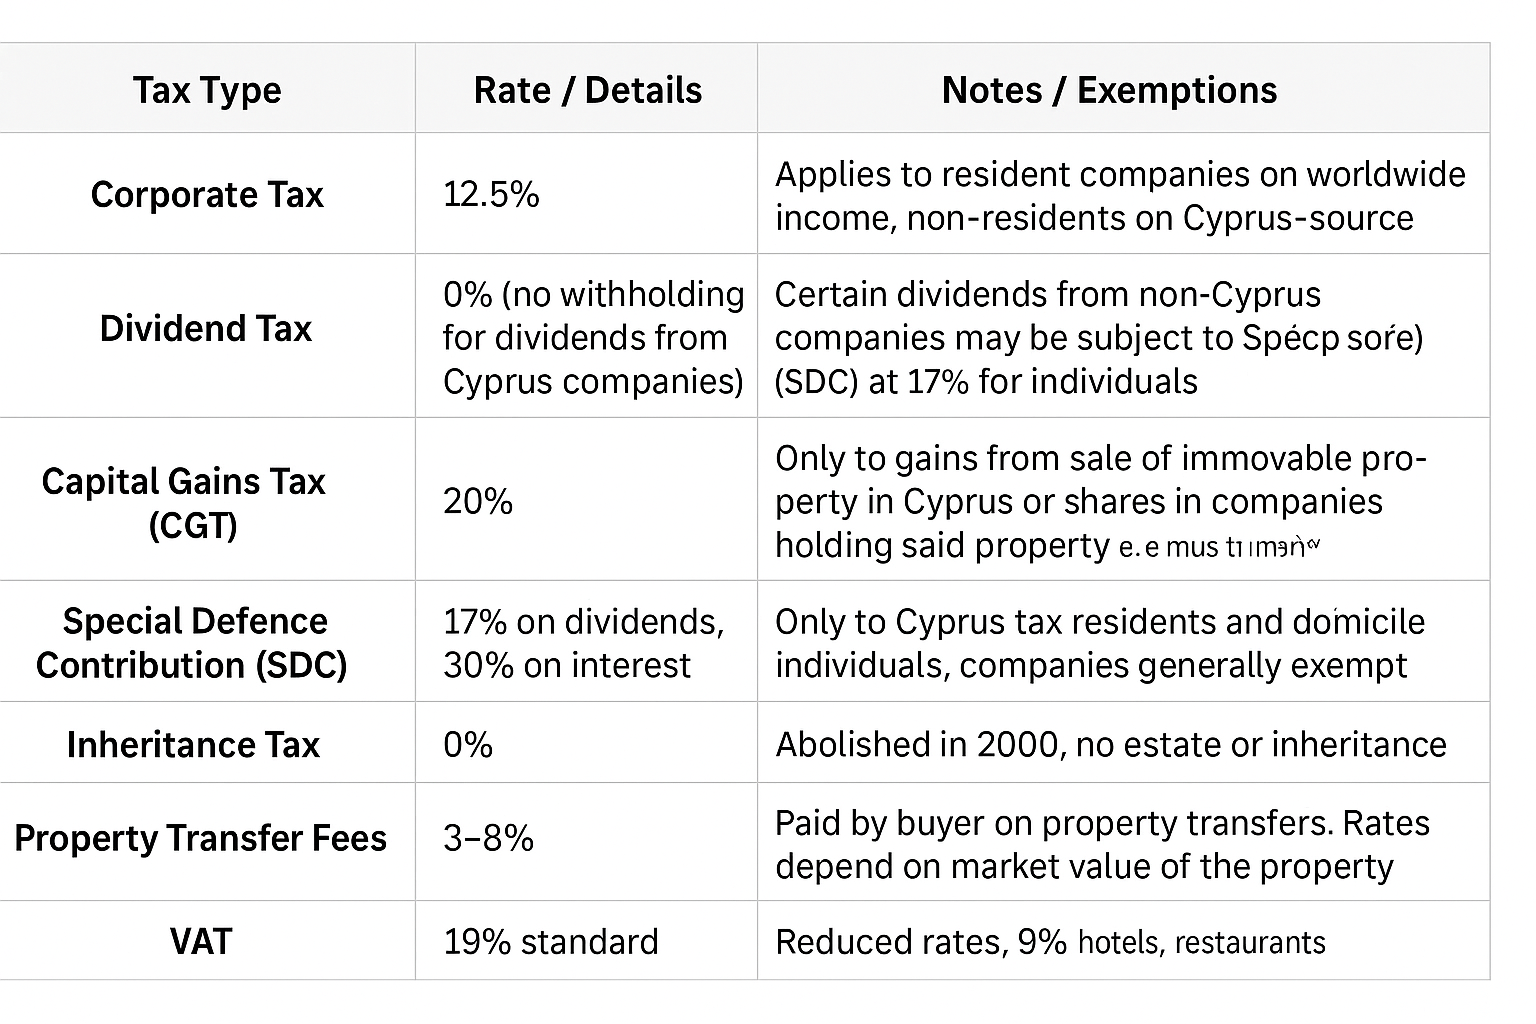1536x1024 pixels.
Task: Click the 0% no withholding dividend cell
Action: coord(593,337)
